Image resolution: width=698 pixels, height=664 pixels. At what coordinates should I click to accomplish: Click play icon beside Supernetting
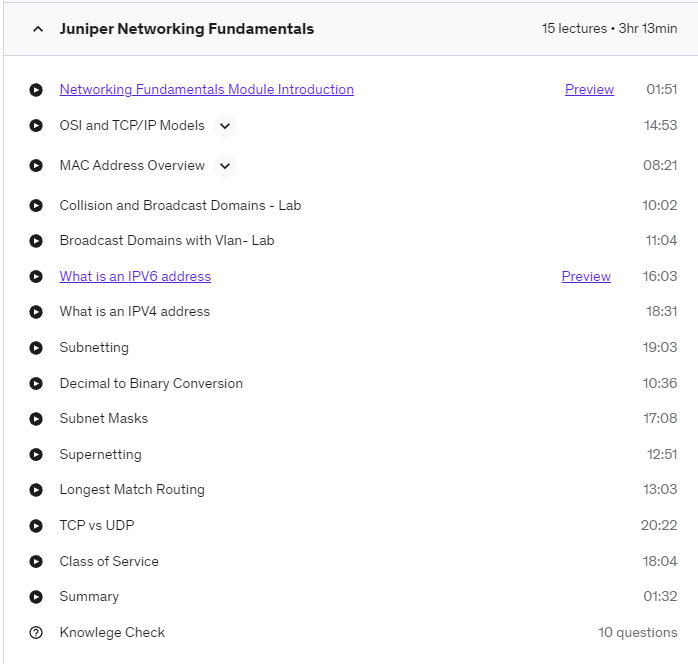[x=36, y=454]
